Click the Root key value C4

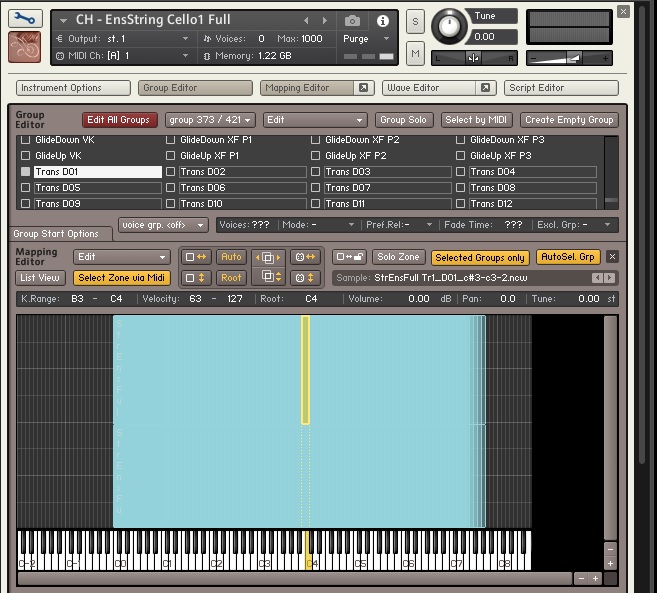[x=311, y=299]
